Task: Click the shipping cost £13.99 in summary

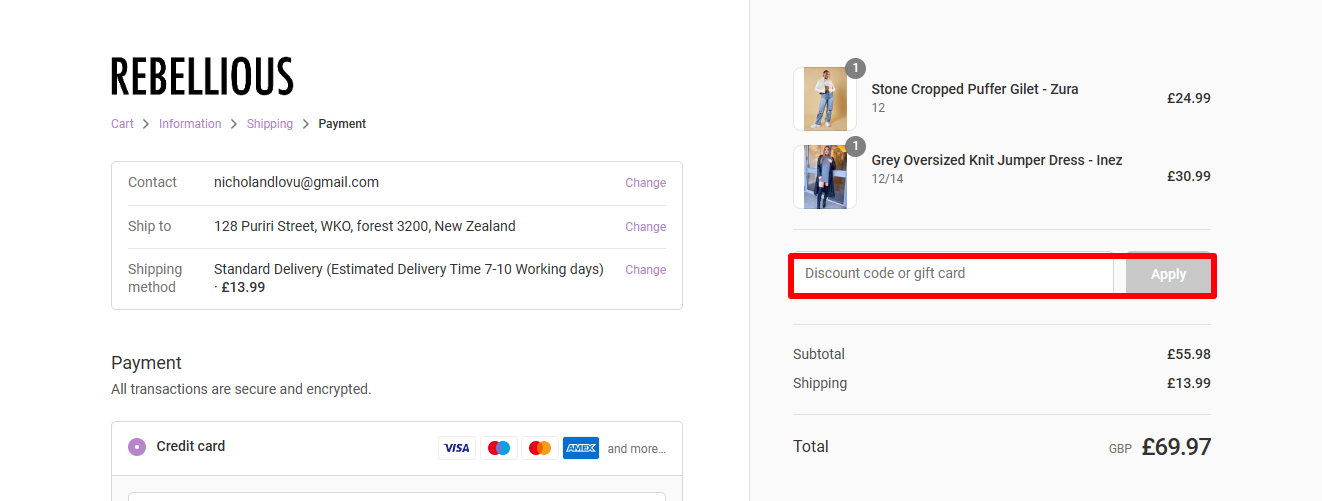Action: 1189,383
